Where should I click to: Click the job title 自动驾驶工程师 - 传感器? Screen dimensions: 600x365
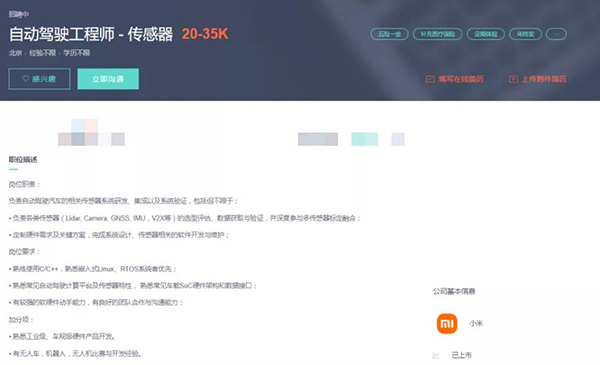91,34
